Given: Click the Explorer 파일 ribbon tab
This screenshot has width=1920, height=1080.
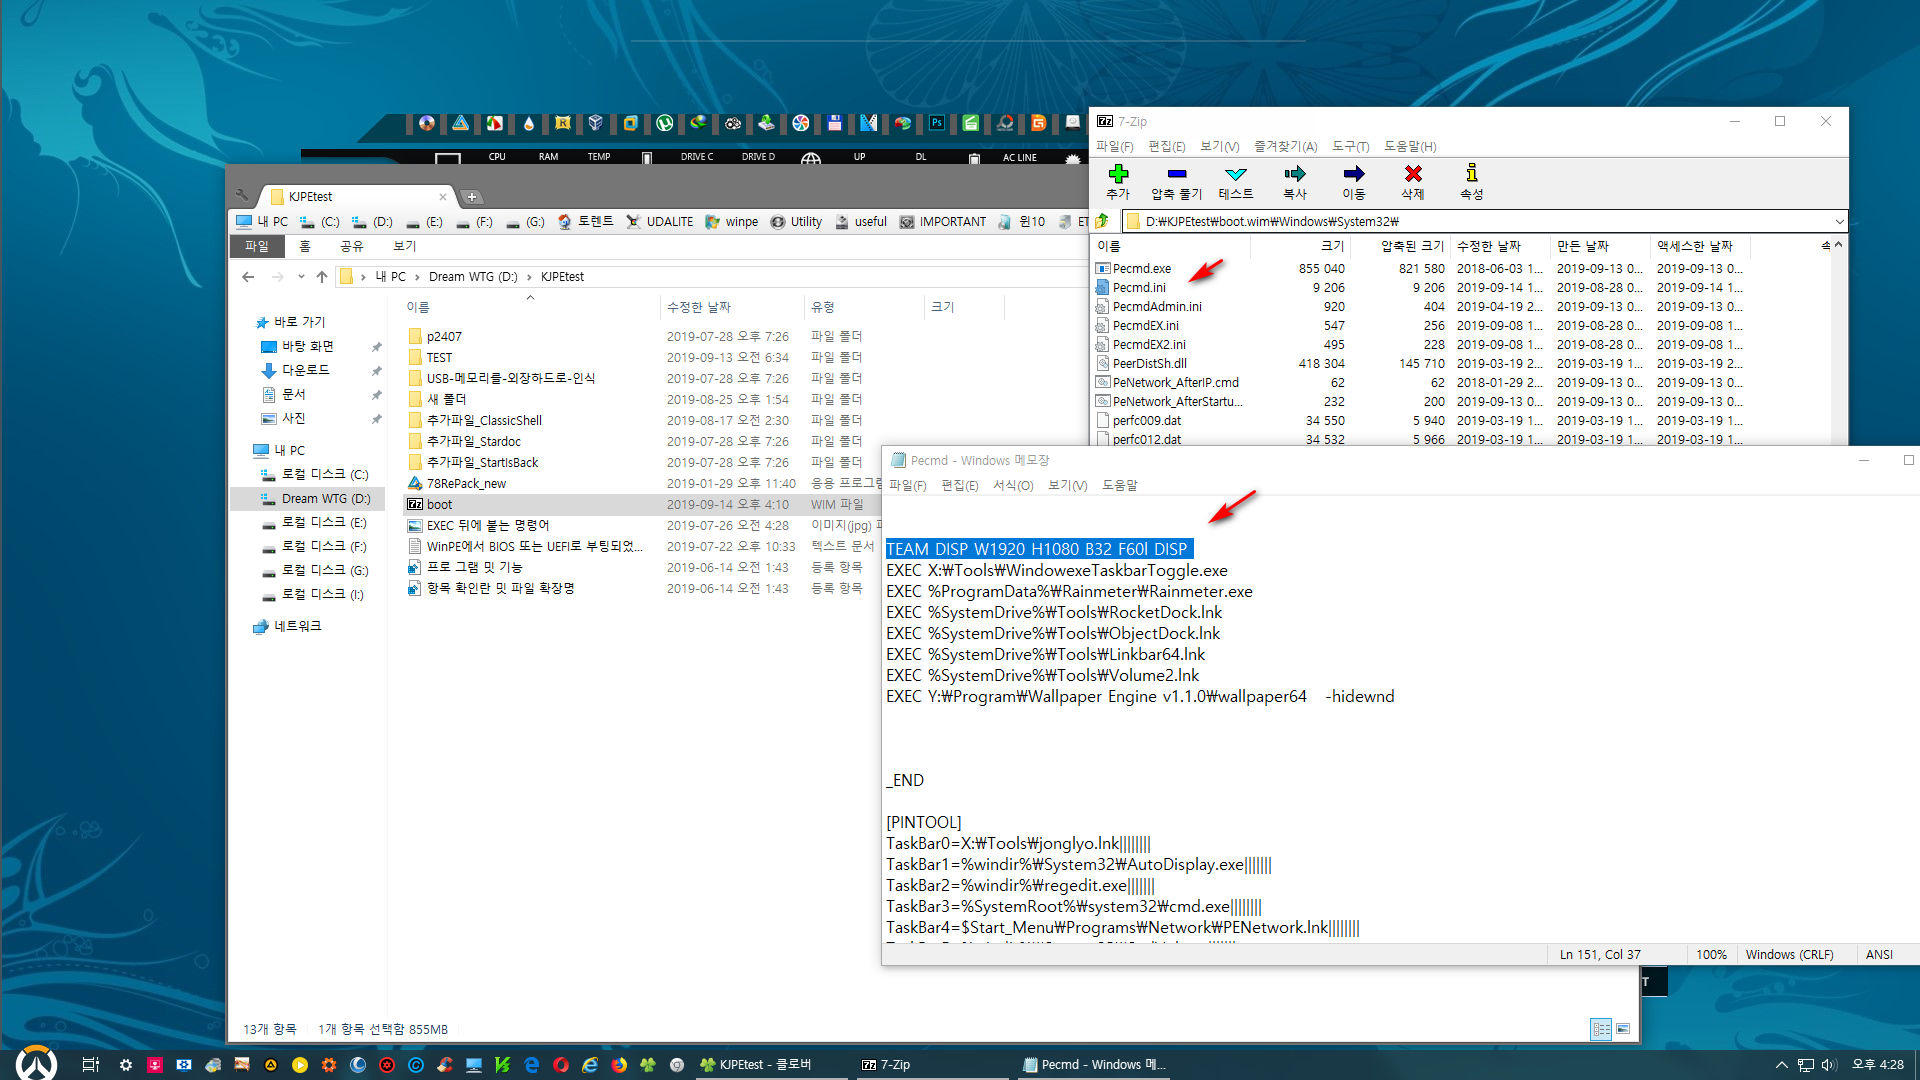Looking at the screenshot, I should [x=257, y=246].
